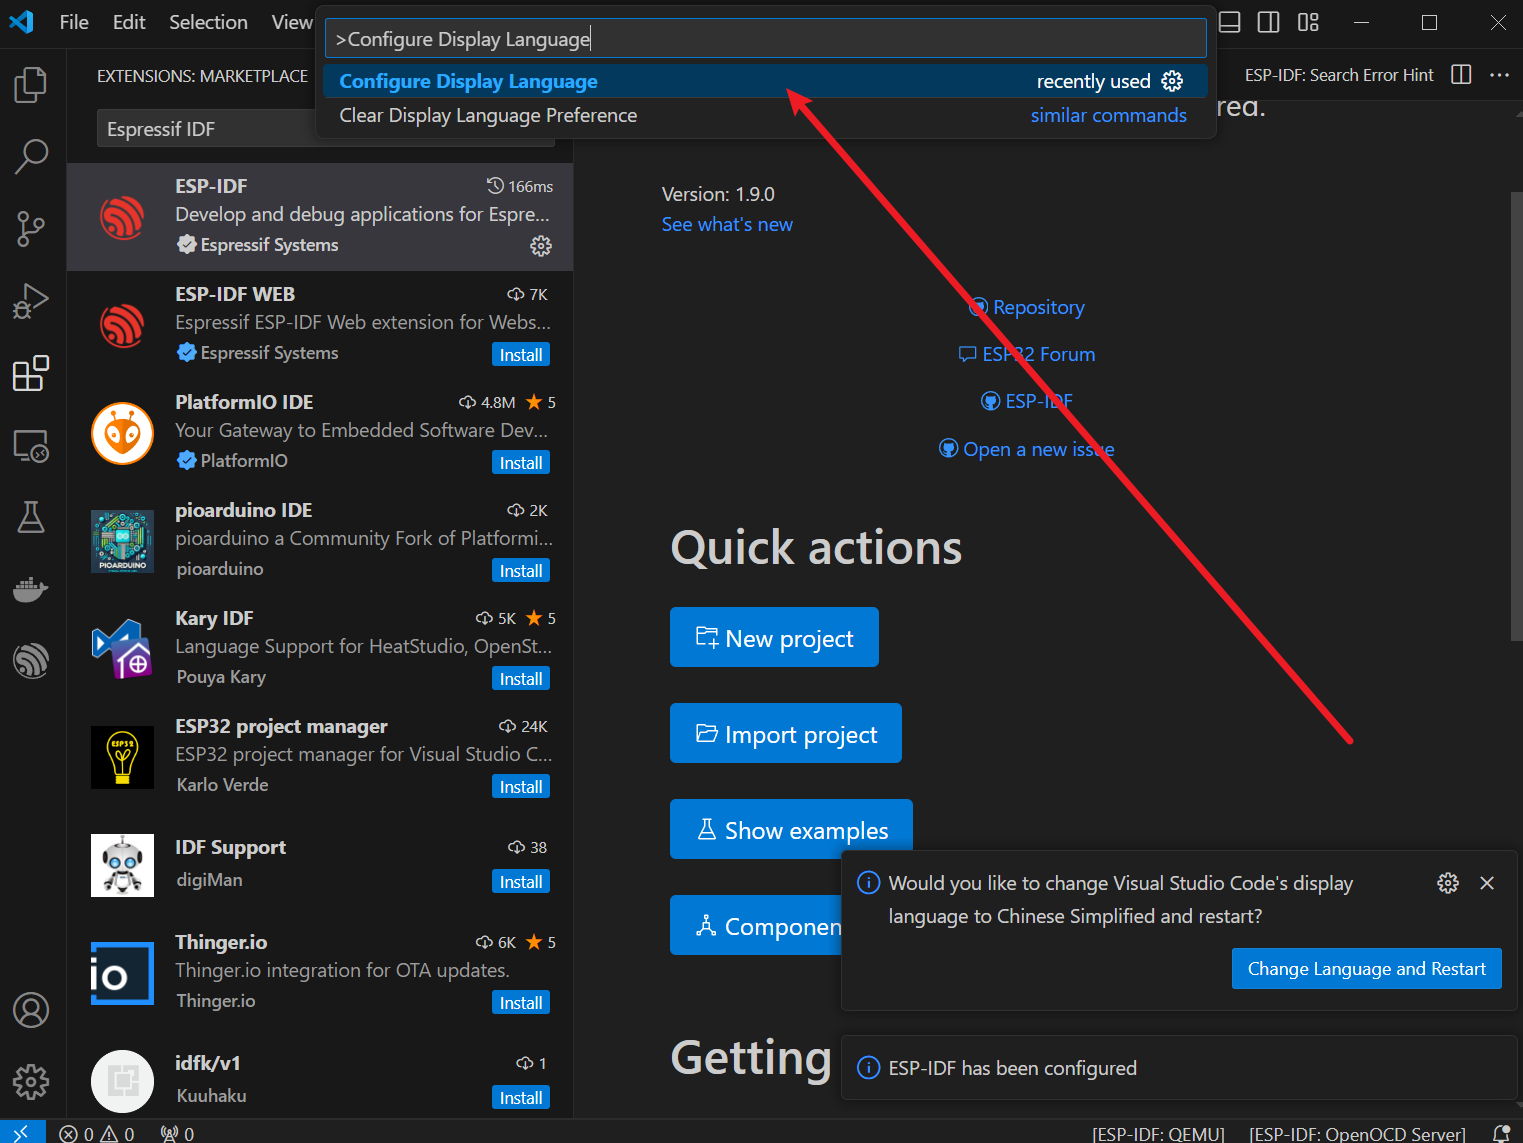Open the Selection menu
Image resolution: width=1523 pixels, height=1143 pixels.
click(208, 22)
